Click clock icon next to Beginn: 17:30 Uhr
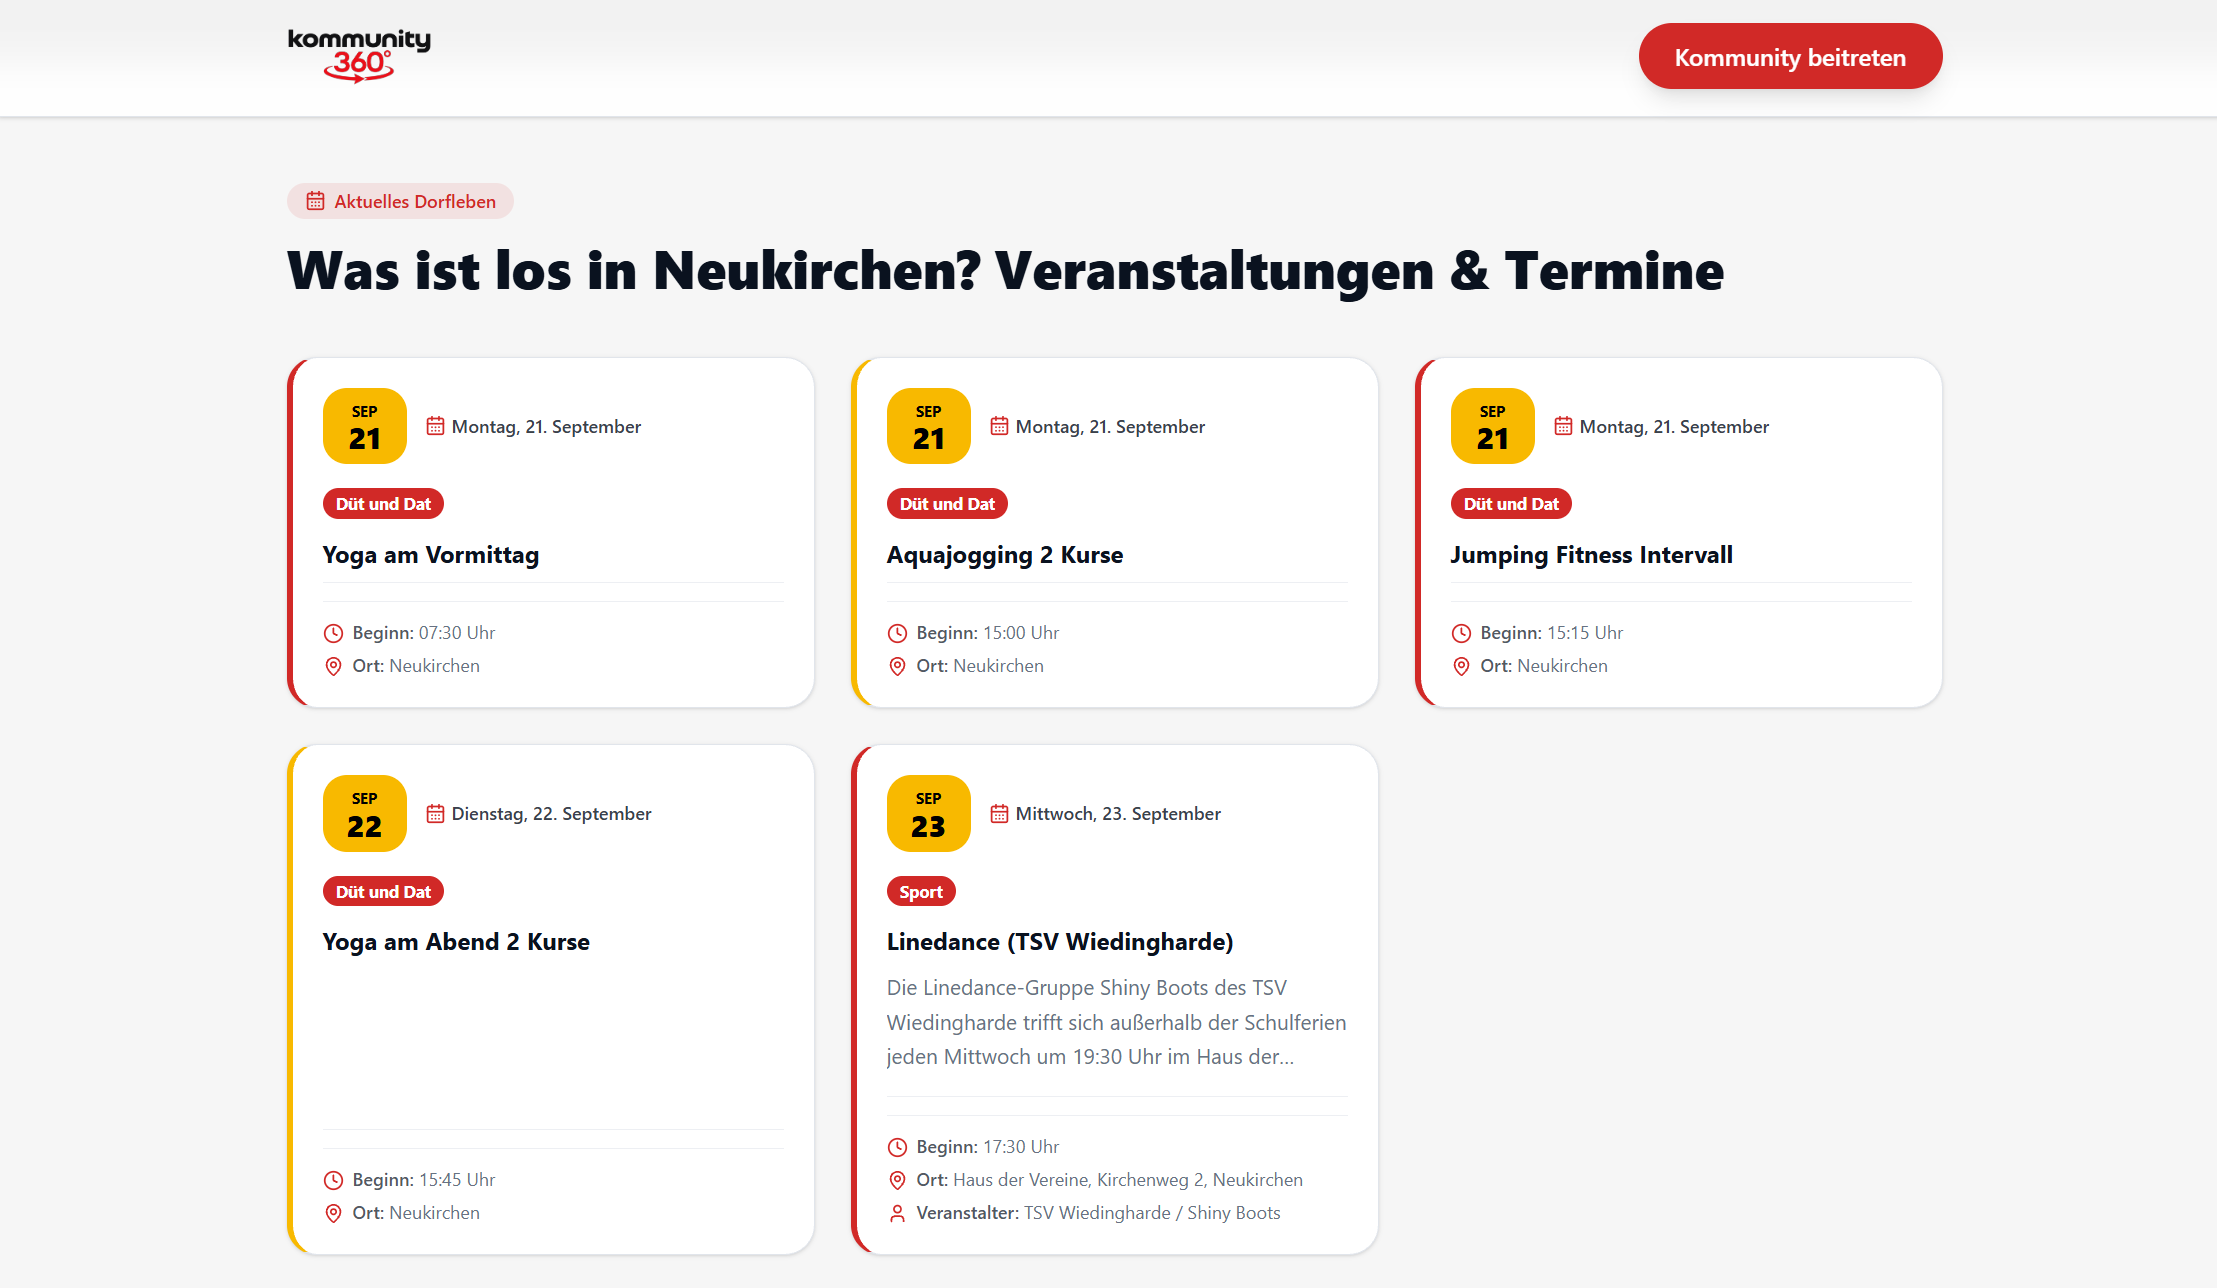The height and width of the screenshot is (1288, 2217). 898,1147
